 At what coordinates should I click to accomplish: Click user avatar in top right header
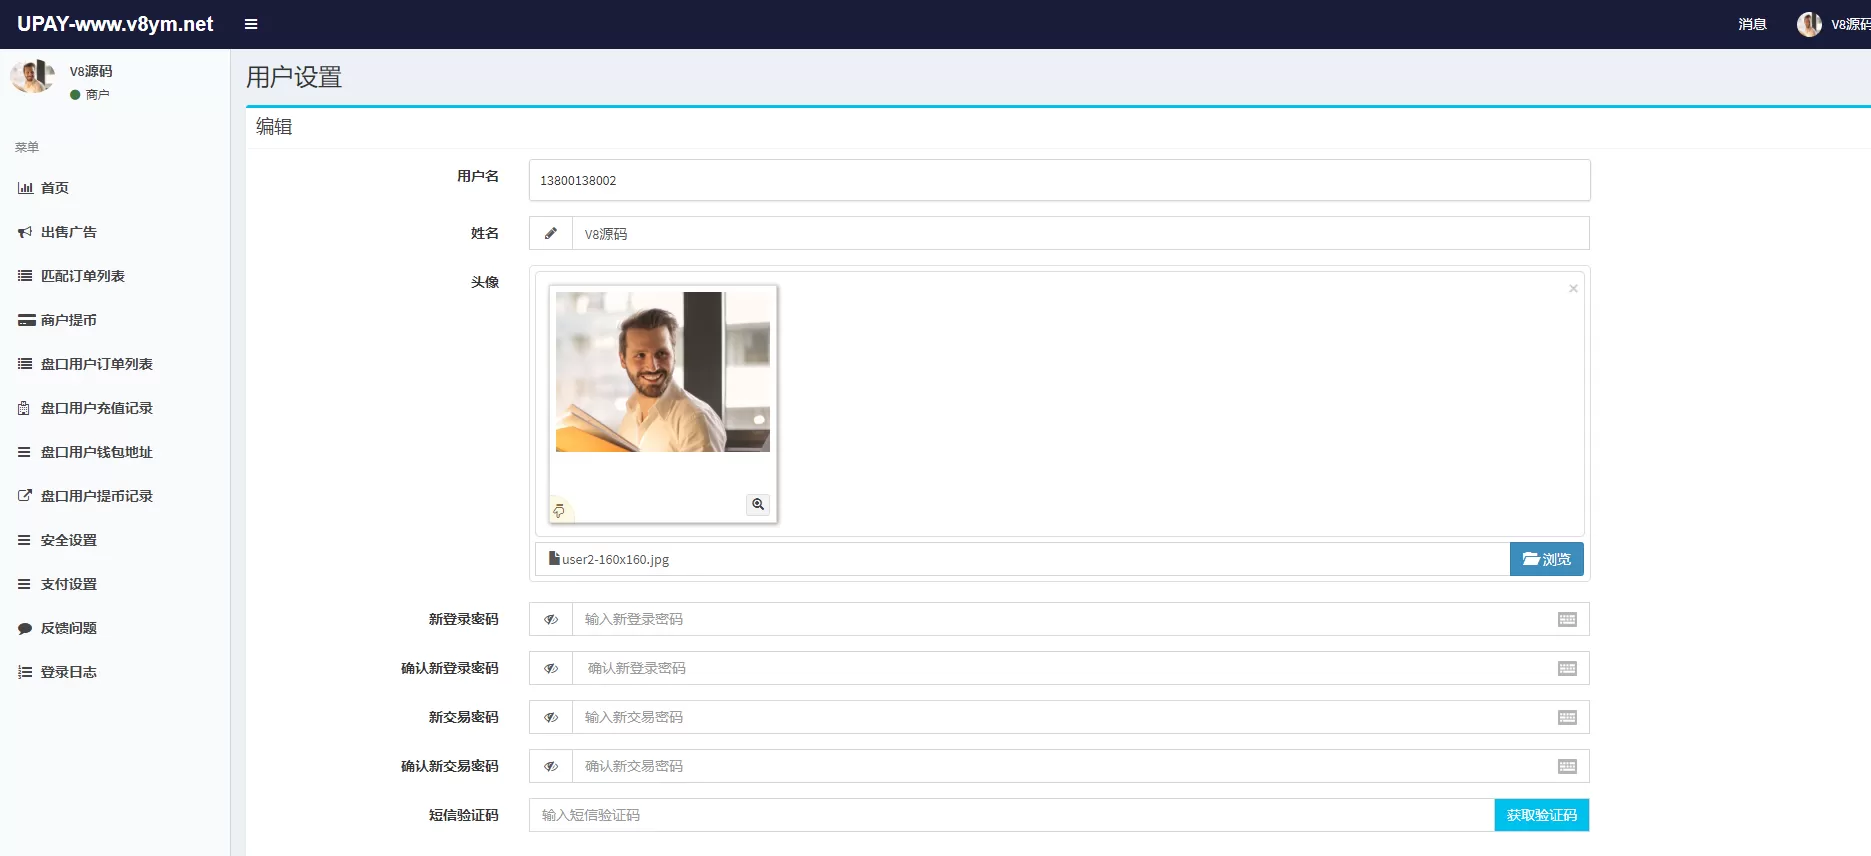coord(1809,24)
